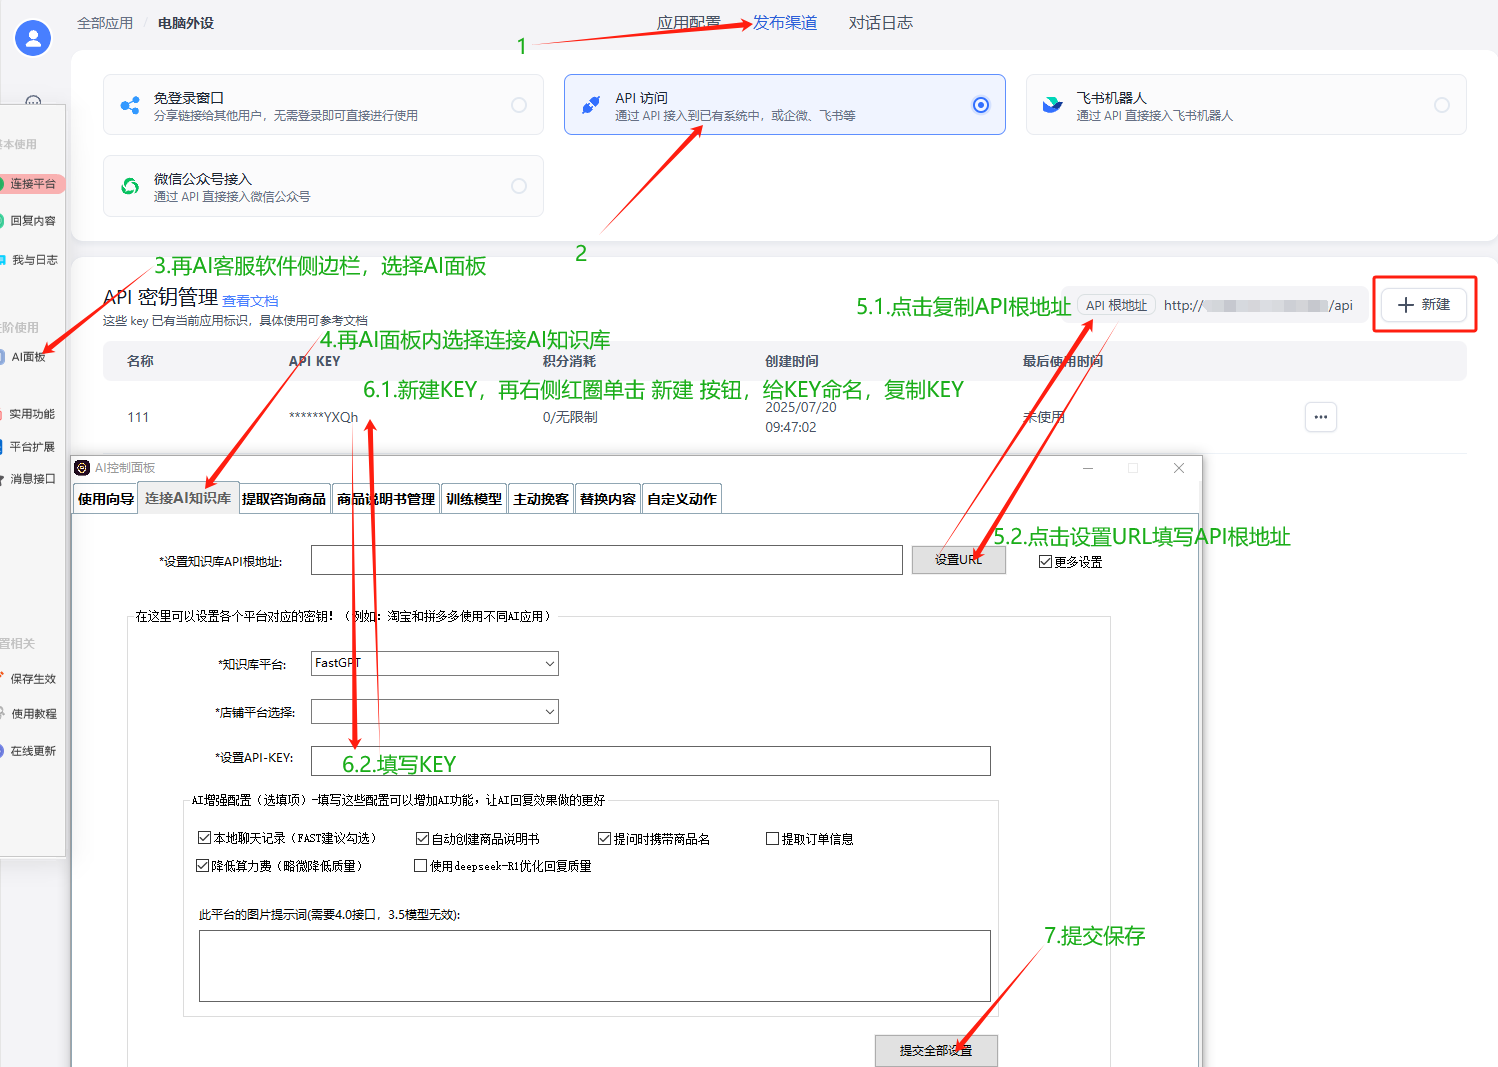Viewport: 1498px width, 1067px height.
Task: Click the 设置知识库API根地址 input field
Action: point(606,560)
